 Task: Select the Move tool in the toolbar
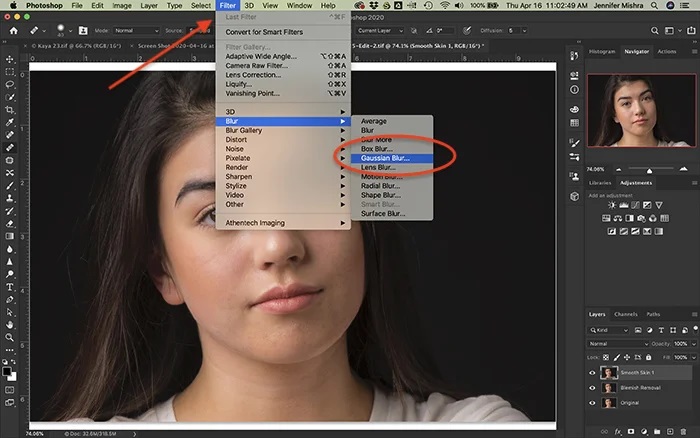tap(9, 60)
